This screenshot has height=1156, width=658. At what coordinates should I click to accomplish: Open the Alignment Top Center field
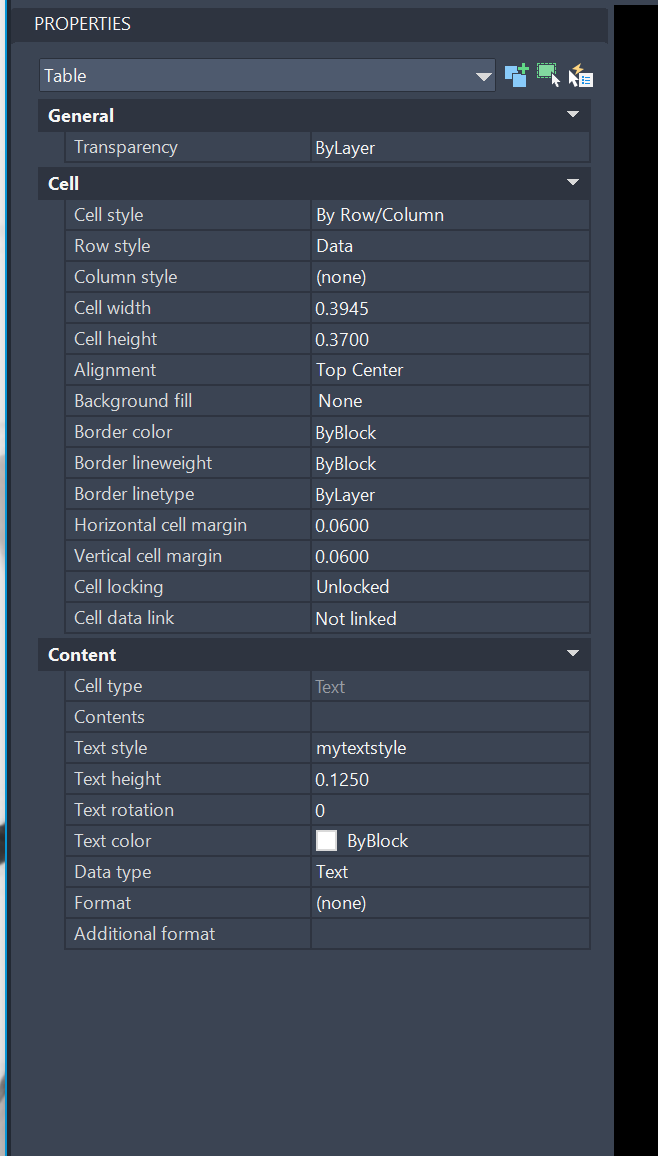(x=450, y=370)
